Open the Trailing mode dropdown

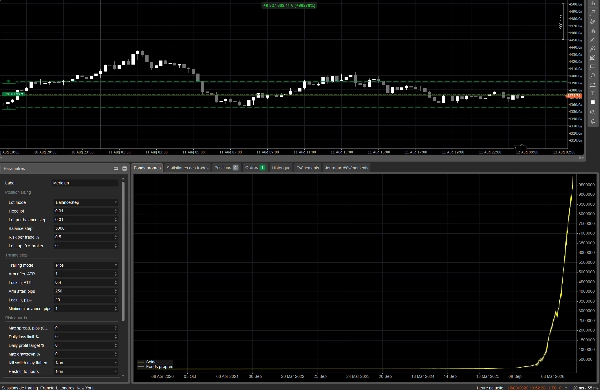point(86,265)
